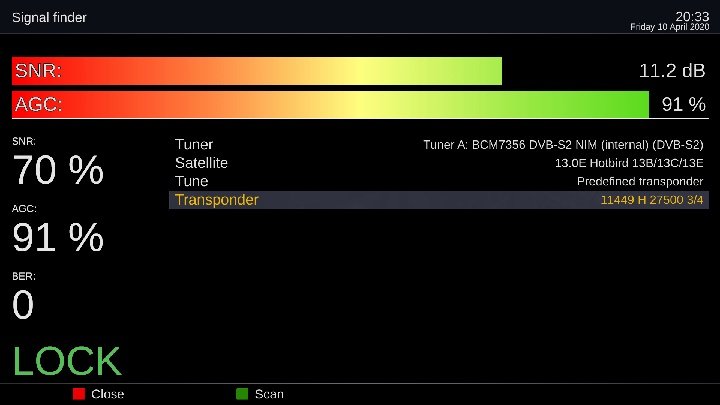Change the Predefined transponder tune mode
This screenshot has height=405, width=720.
(x=640, y=181)
